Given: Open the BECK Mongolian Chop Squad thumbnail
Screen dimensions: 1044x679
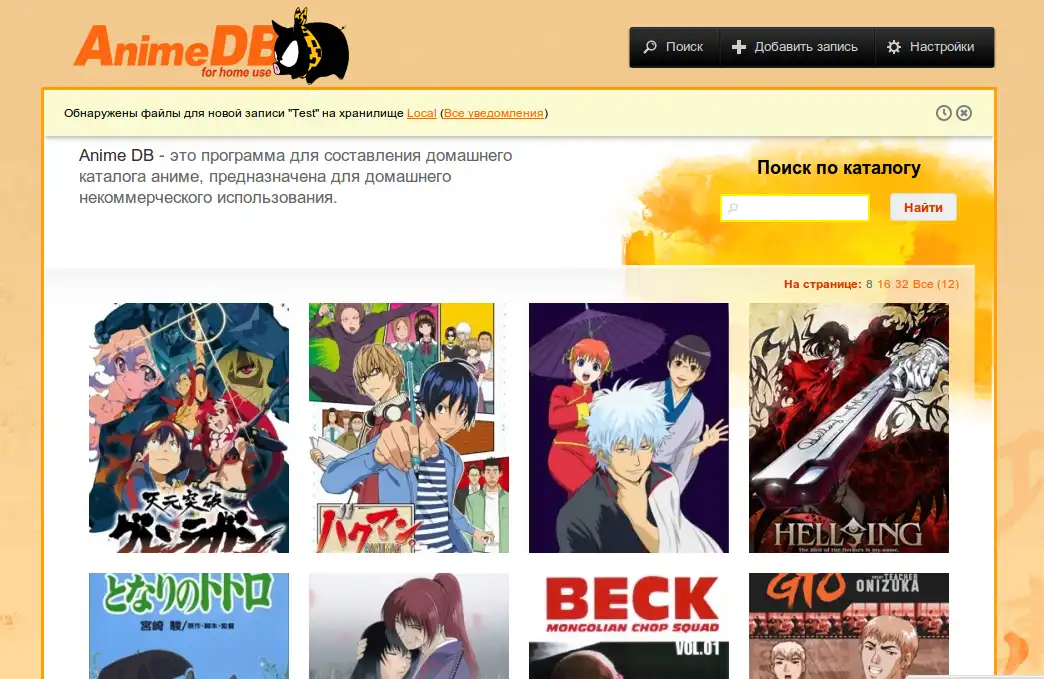Looking at the screenshot, I should pyautogui.click(x=629, y=626).
